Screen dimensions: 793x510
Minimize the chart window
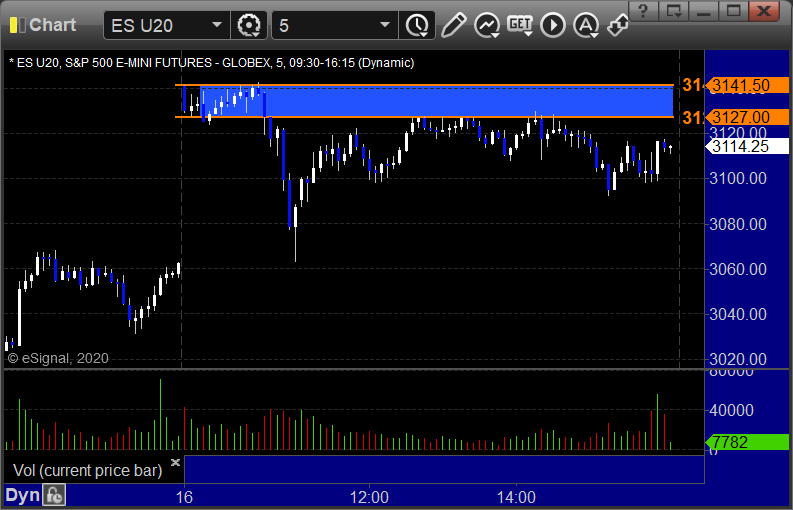[703, 10]
